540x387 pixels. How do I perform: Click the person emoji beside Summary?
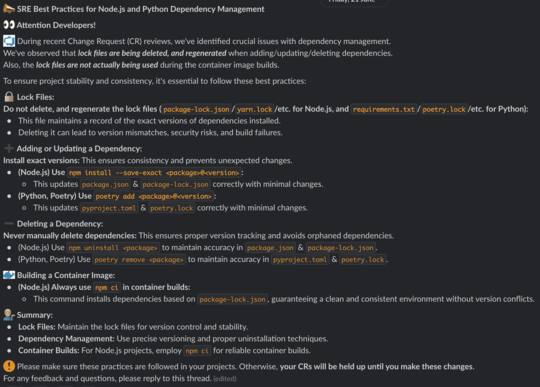coord(9,315)
